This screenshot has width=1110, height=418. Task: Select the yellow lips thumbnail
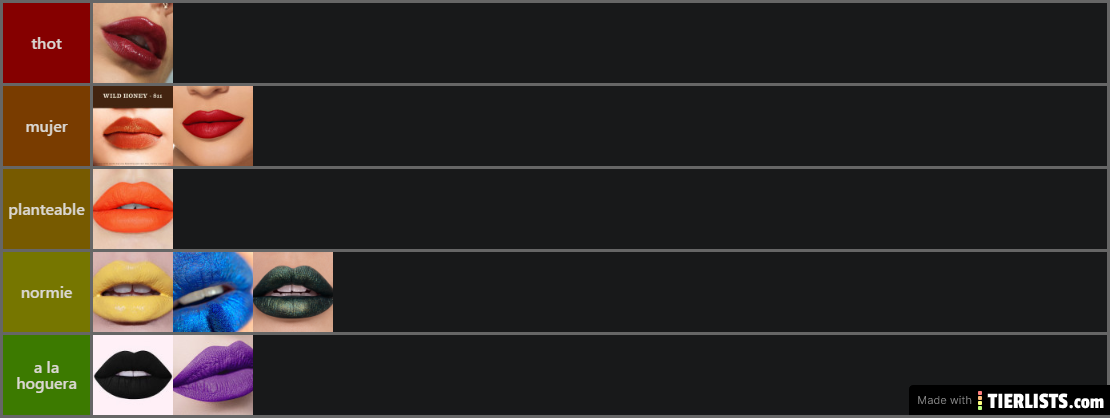133,292
